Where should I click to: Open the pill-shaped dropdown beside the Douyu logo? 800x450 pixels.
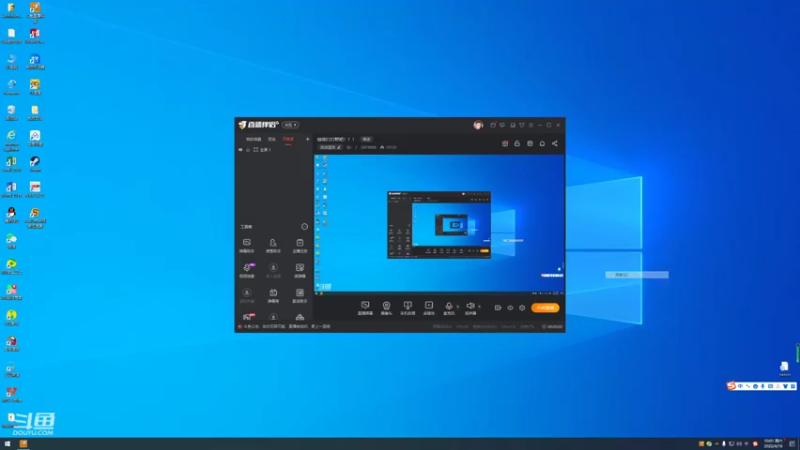tap(290, 125)
